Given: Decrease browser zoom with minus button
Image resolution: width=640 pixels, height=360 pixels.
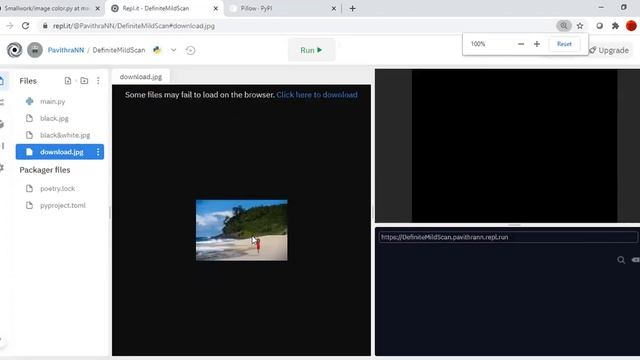Looking at the screenshot, I should point(521,44).
